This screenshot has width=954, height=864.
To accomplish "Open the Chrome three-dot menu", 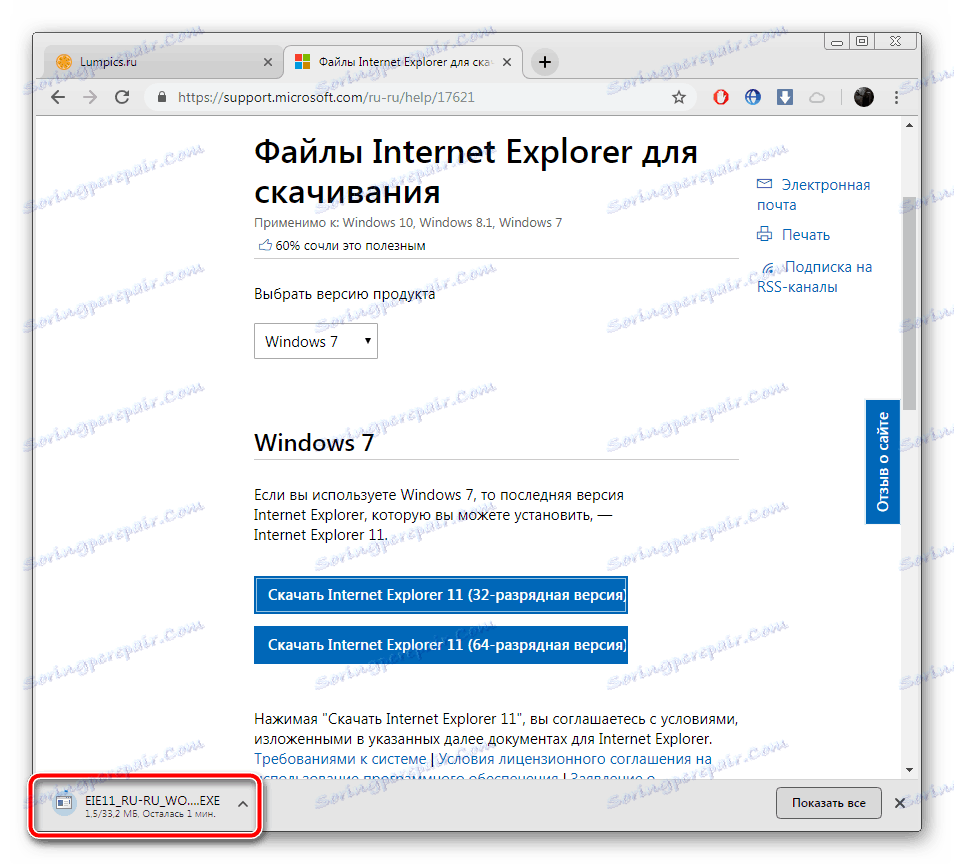I will click(x=896, y=97).
